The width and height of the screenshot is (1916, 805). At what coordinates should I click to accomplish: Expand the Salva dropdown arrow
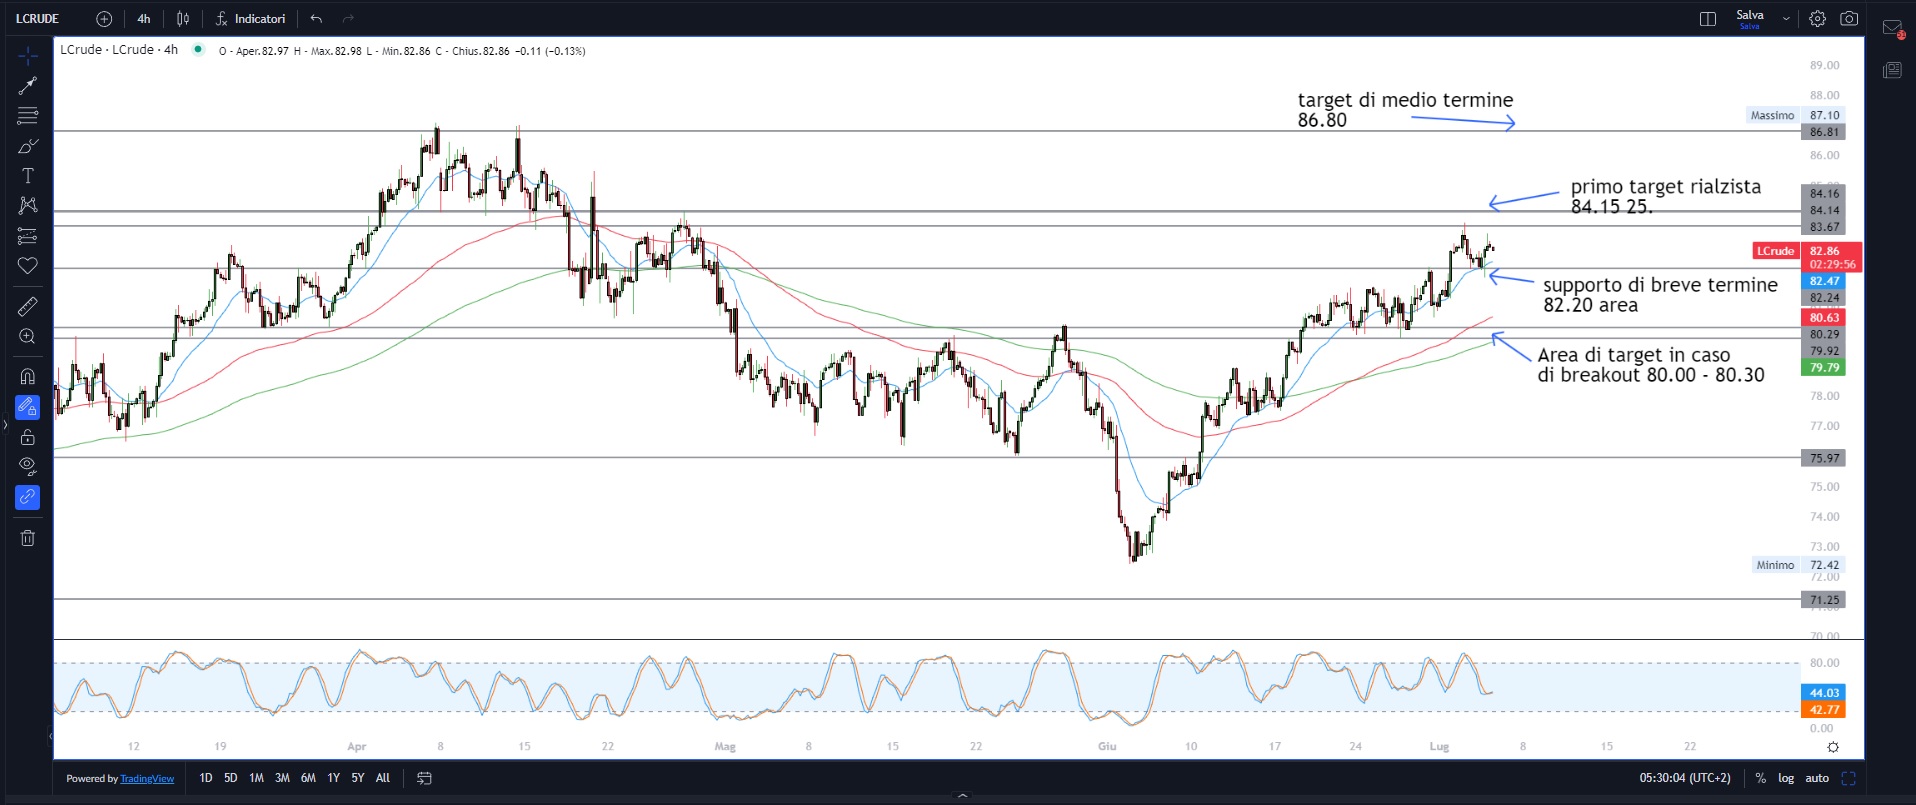click(x=1786, y=19)
